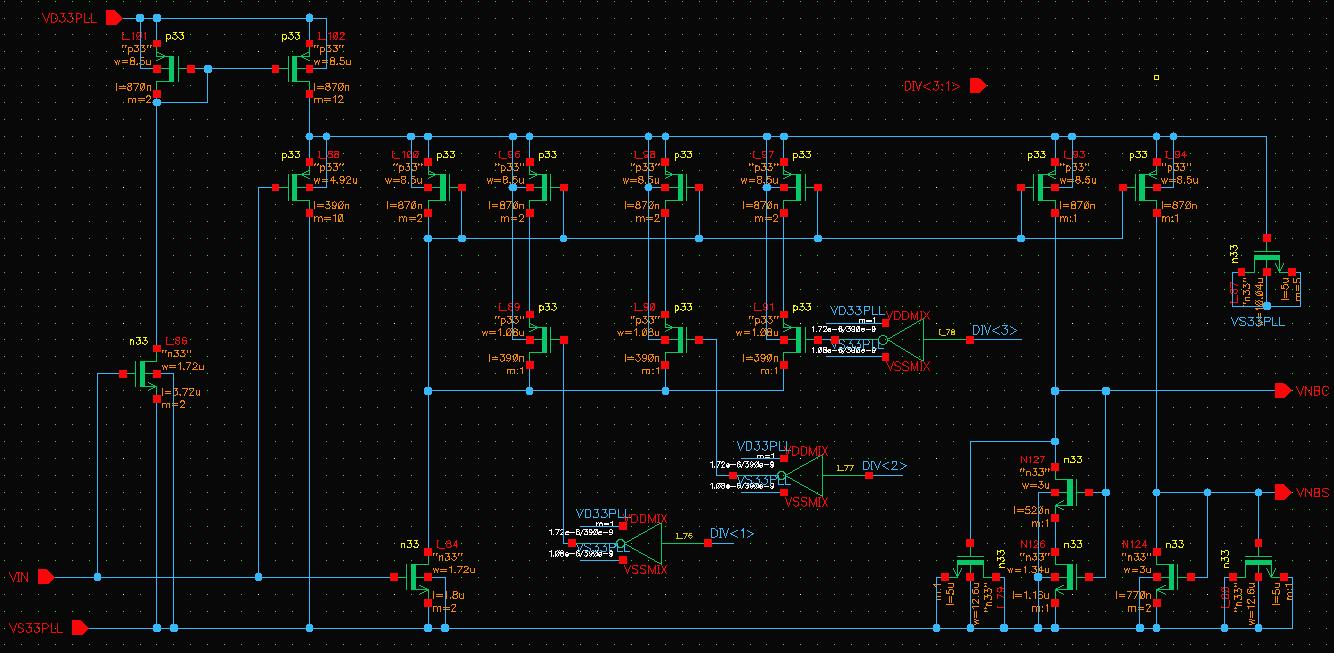
Task: Click the DIV<3> wire label
Action: click(x=995, y=331)
